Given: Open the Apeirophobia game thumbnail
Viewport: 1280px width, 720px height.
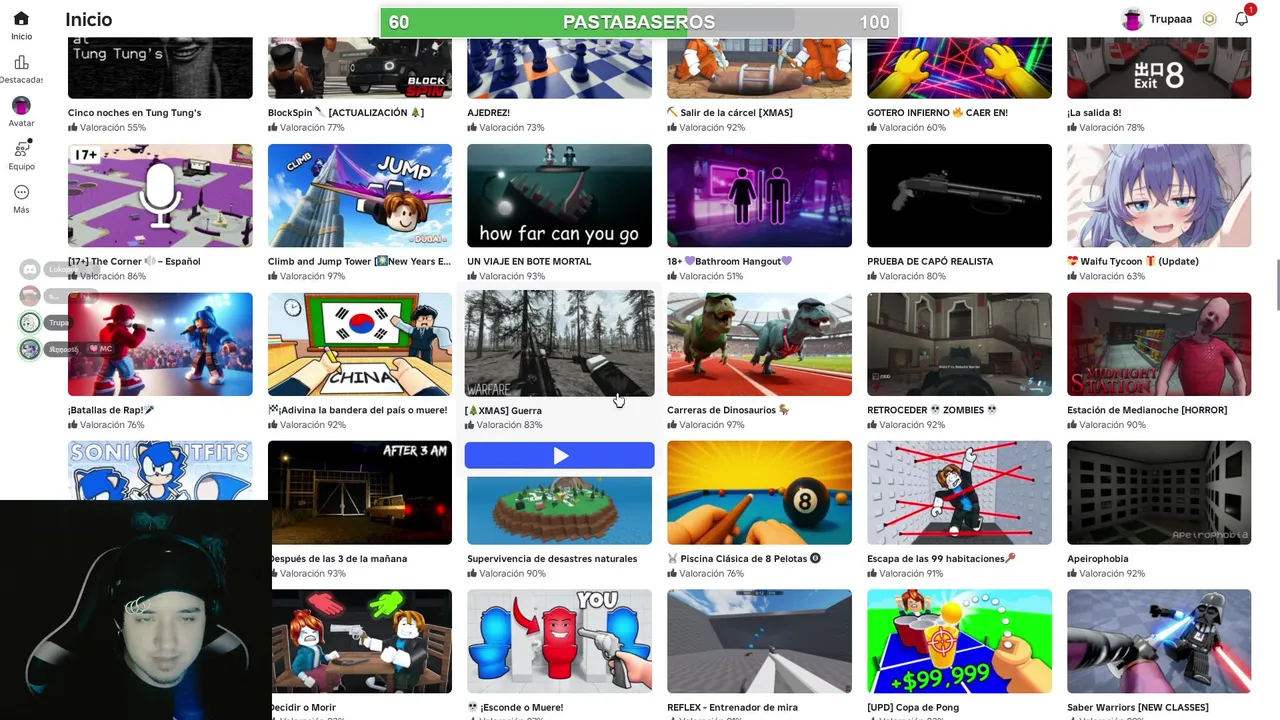Looking at the screenshot, I should pyautogui.click(x=1159, y=493).
